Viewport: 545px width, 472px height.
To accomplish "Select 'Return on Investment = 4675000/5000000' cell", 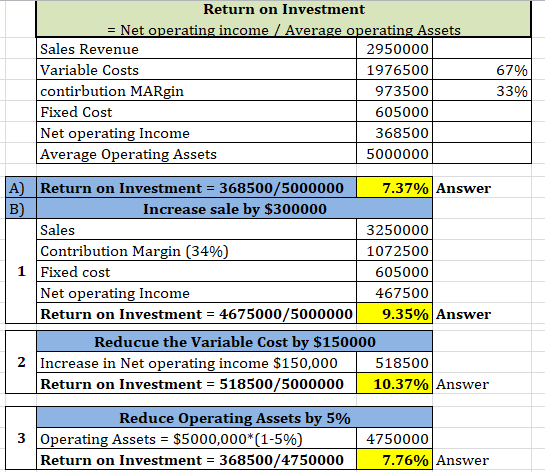I will click(x=196, y=313).
